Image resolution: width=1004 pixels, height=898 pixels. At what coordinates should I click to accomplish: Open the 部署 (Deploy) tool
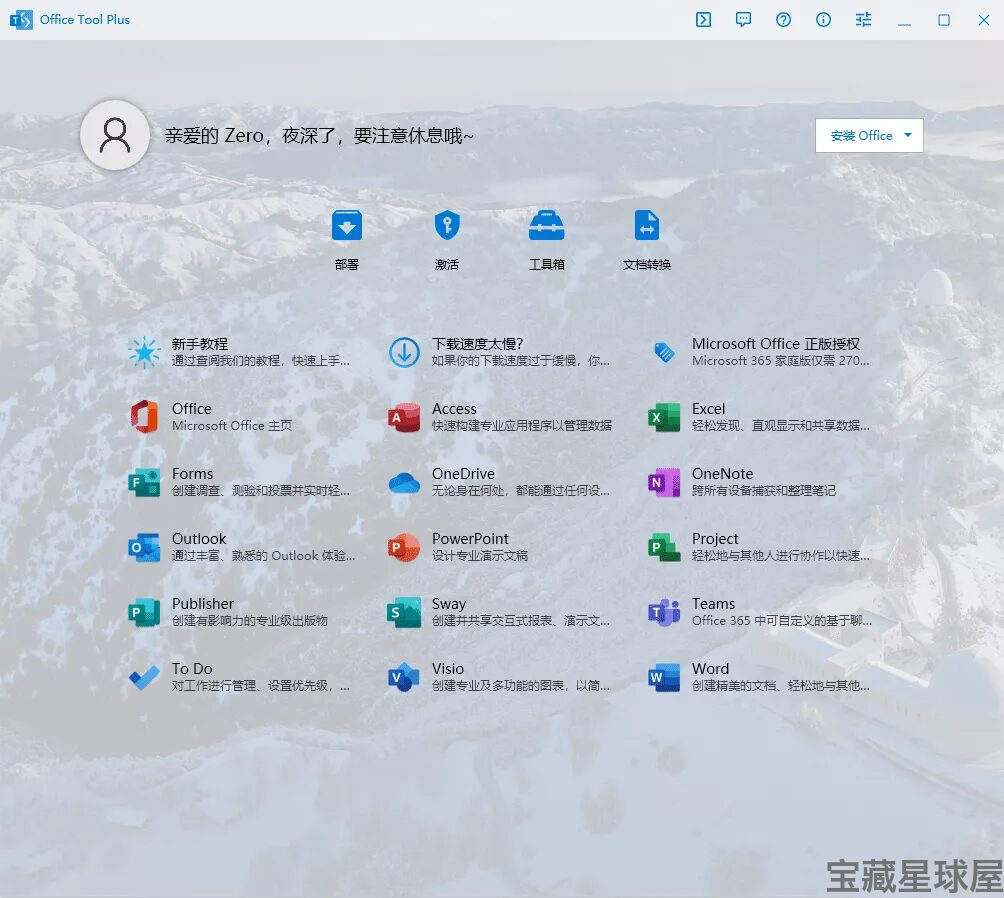pos(346,225)
